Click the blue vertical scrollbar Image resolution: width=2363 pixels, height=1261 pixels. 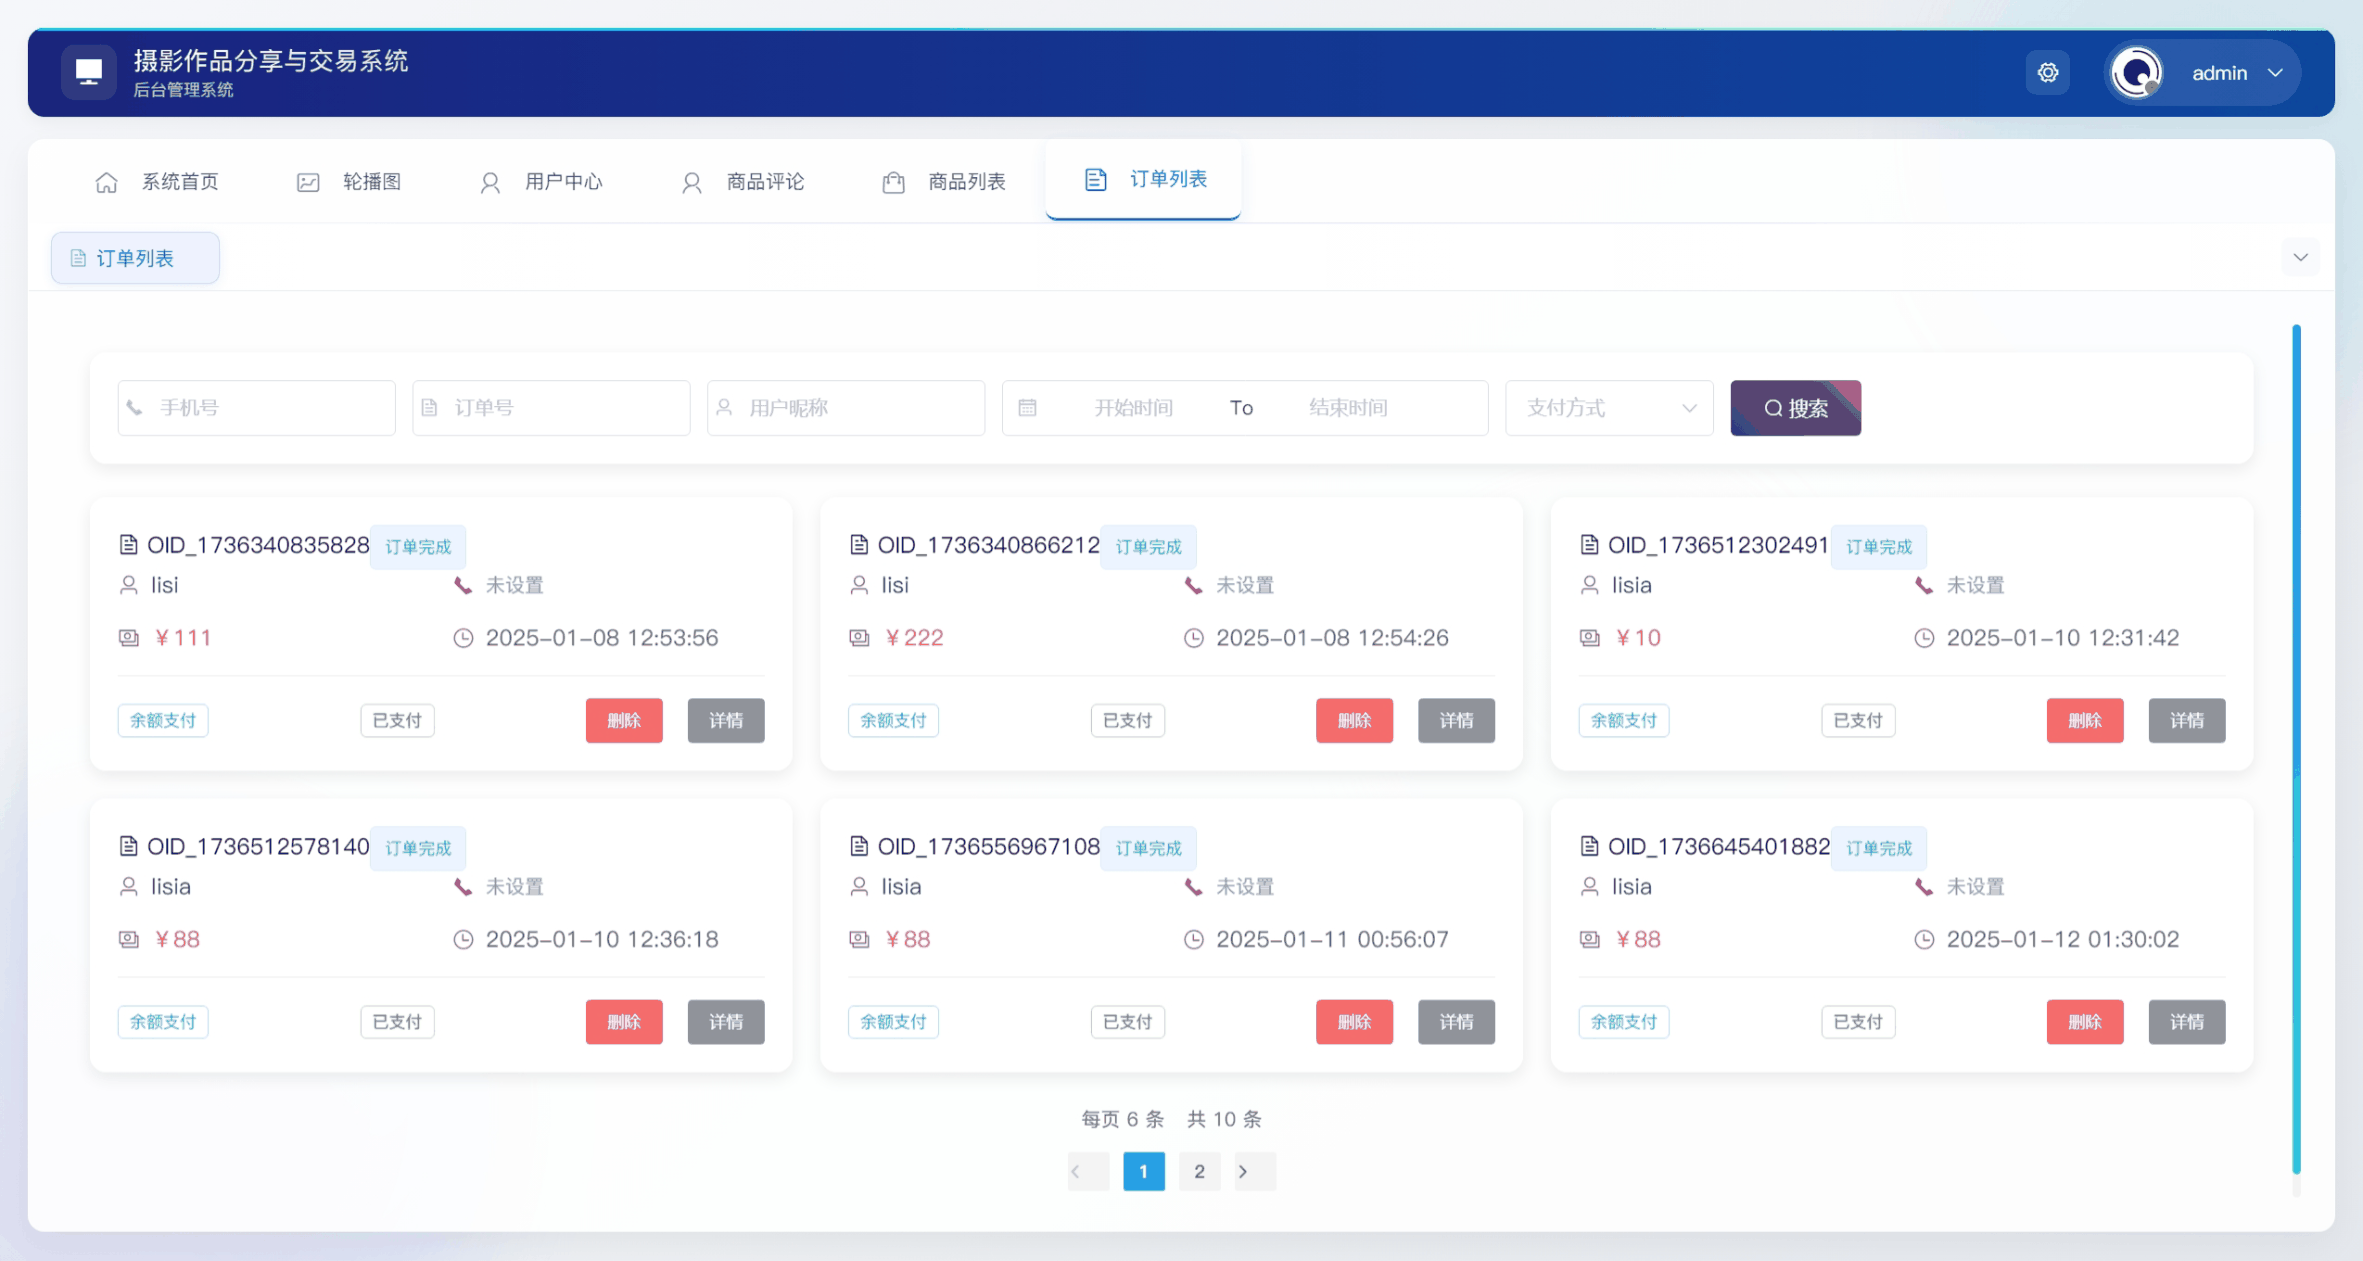(x=2296, y=750)
